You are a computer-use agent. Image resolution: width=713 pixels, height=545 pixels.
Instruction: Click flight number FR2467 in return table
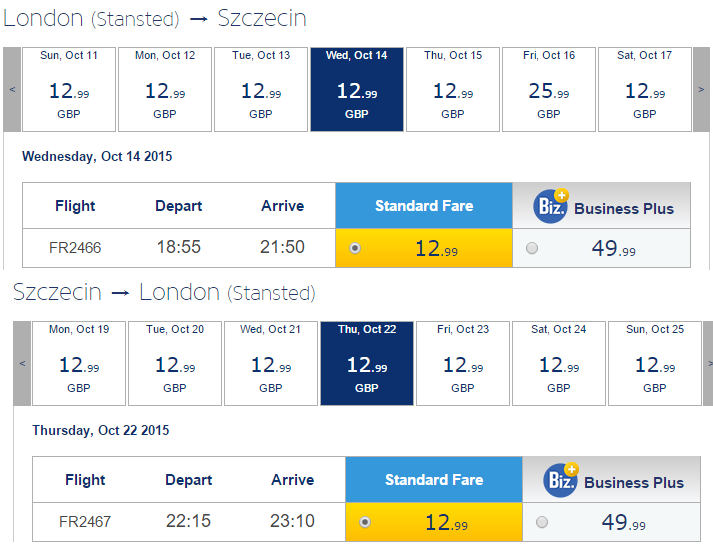point(85,521)
